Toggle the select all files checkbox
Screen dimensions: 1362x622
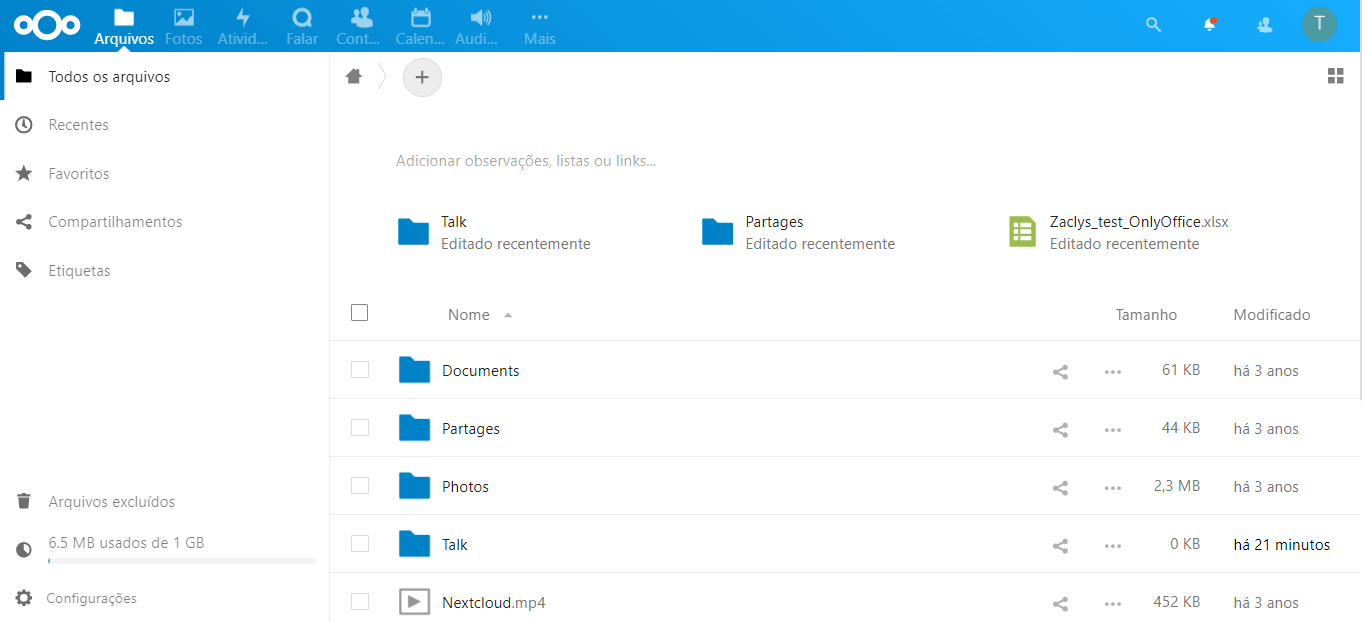tap(360, 313)
